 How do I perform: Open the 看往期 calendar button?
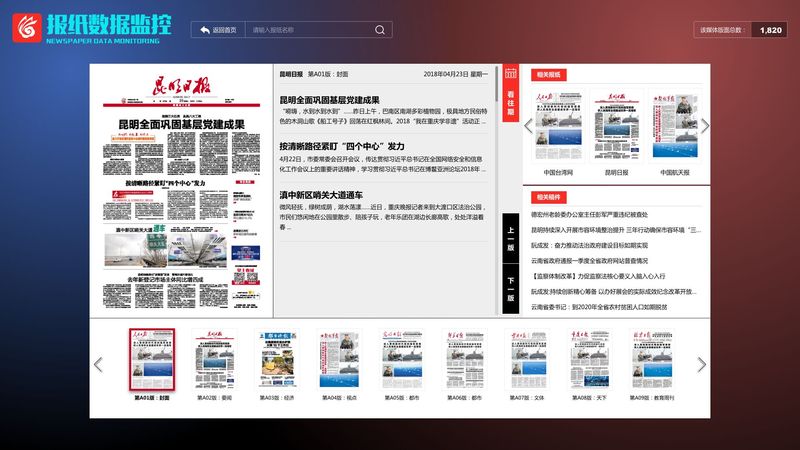[511, 93]
